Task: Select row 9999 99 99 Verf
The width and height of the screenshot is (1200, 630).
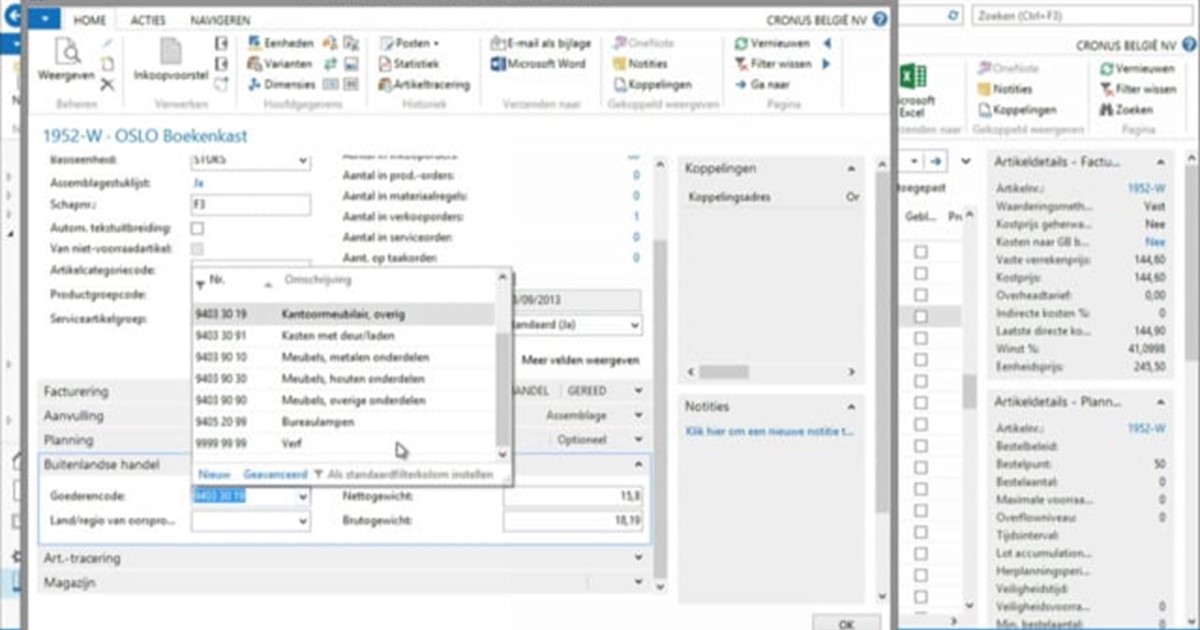Action: [x=344, y=443]
